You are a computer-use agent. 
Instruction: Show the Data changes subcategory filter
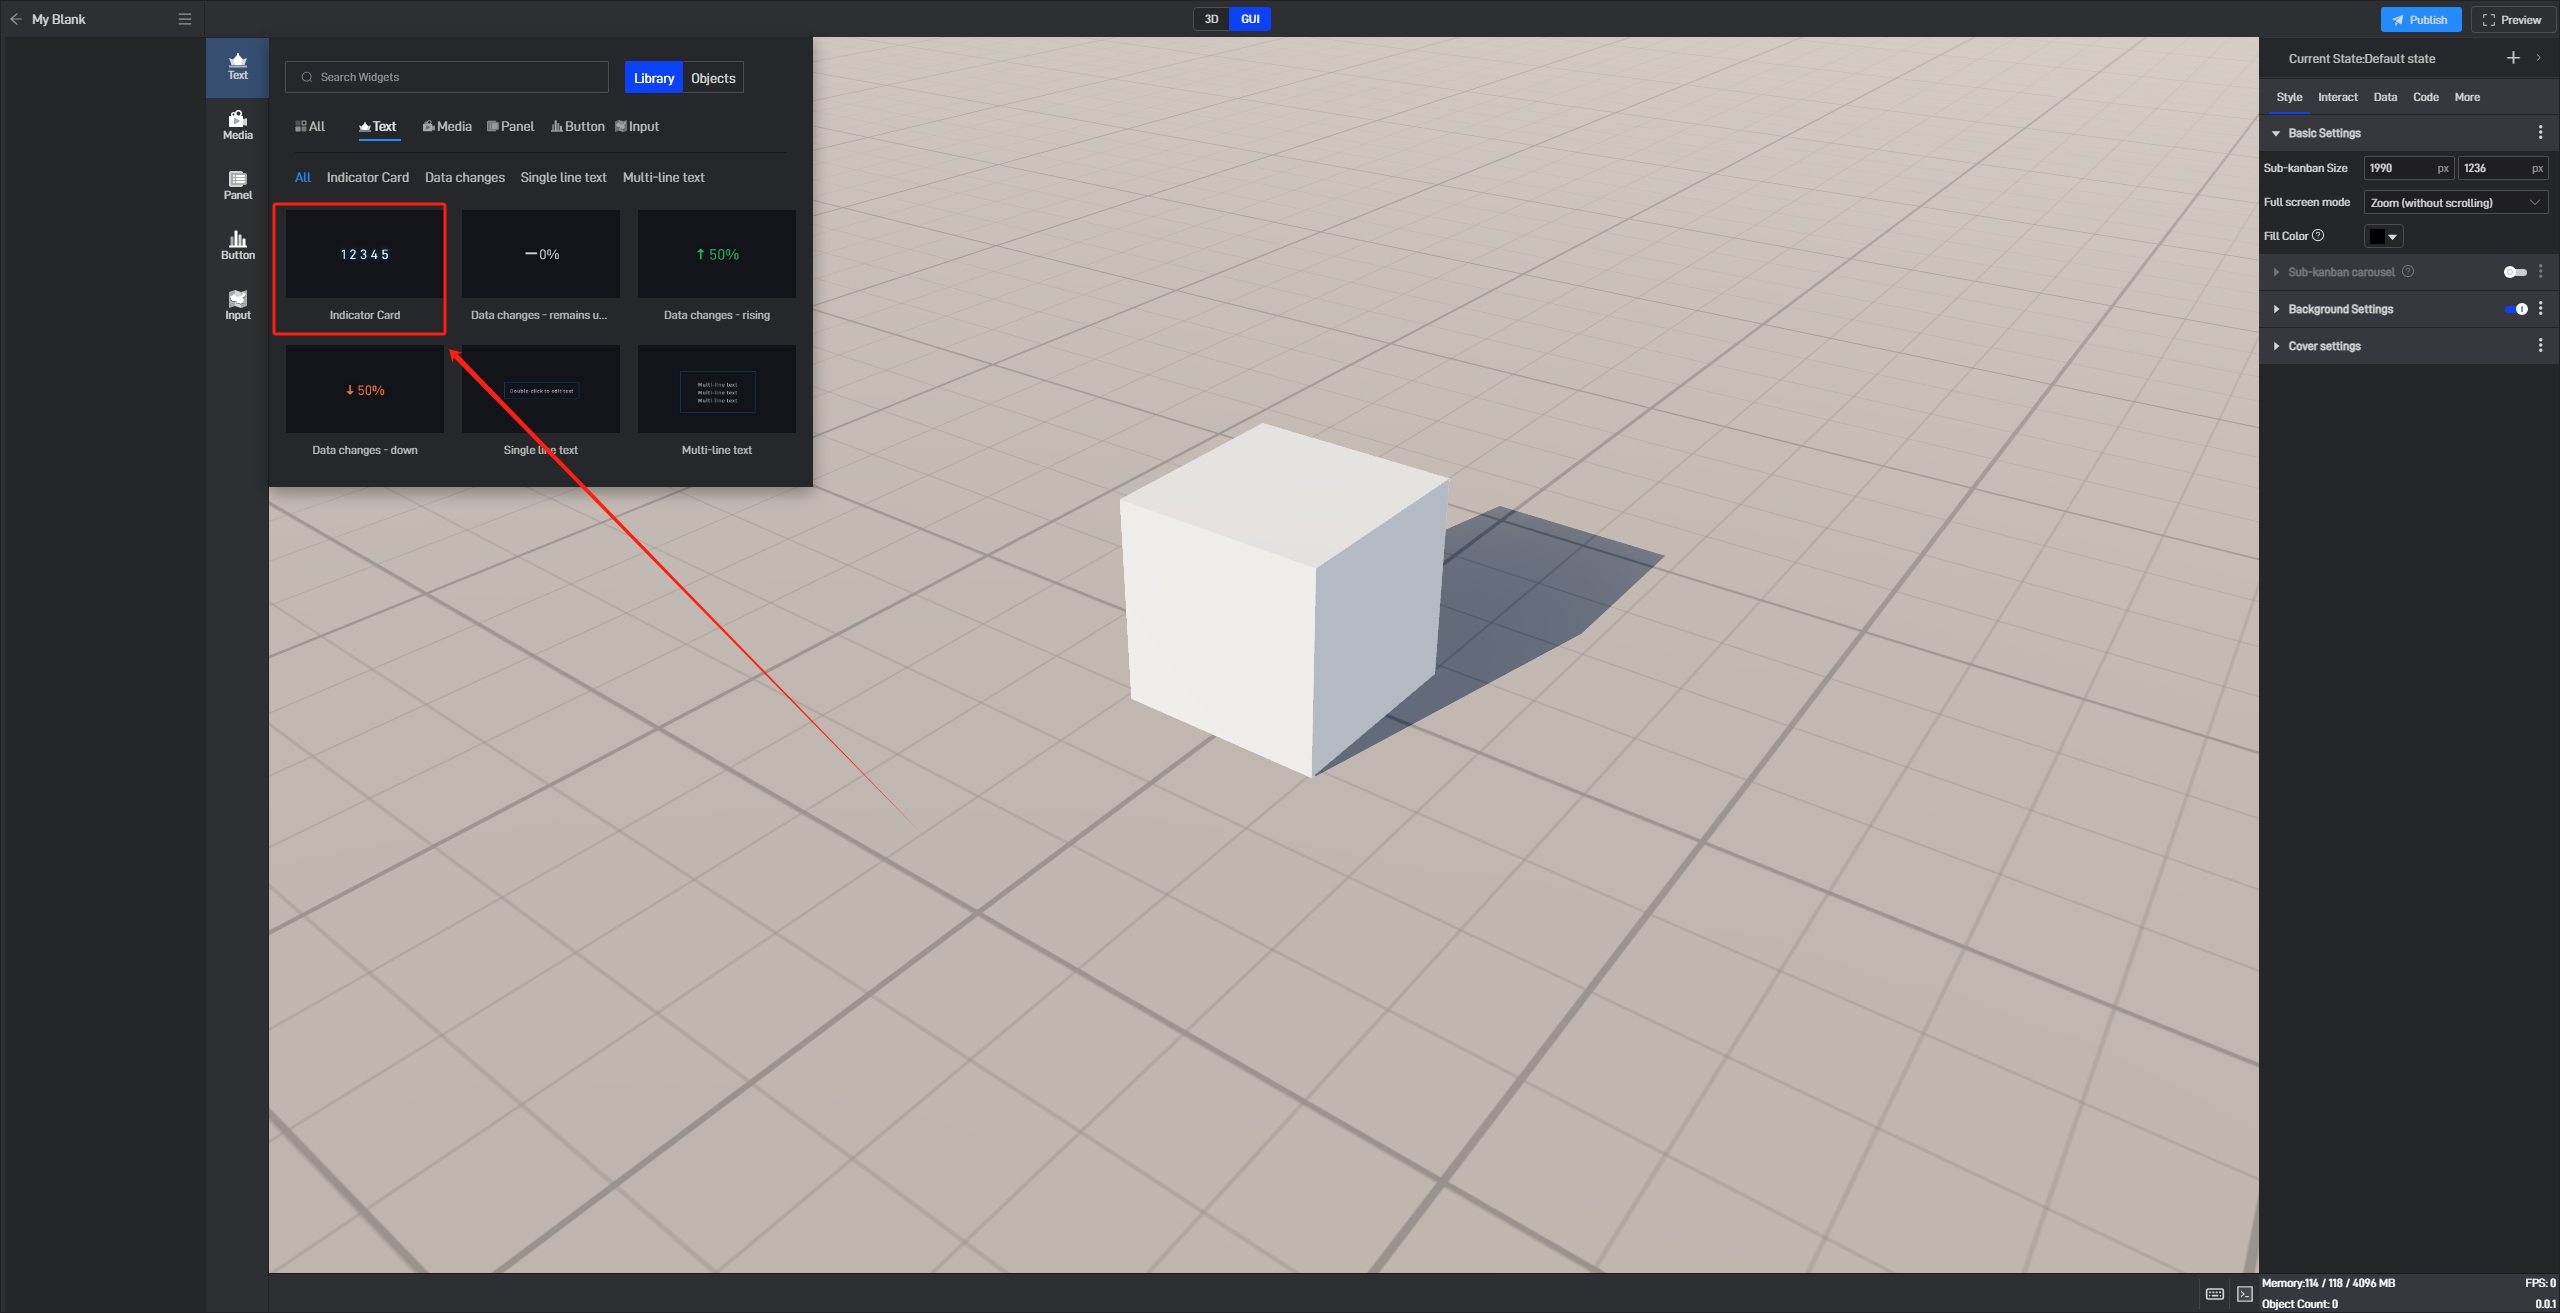[x=465, y=178]
